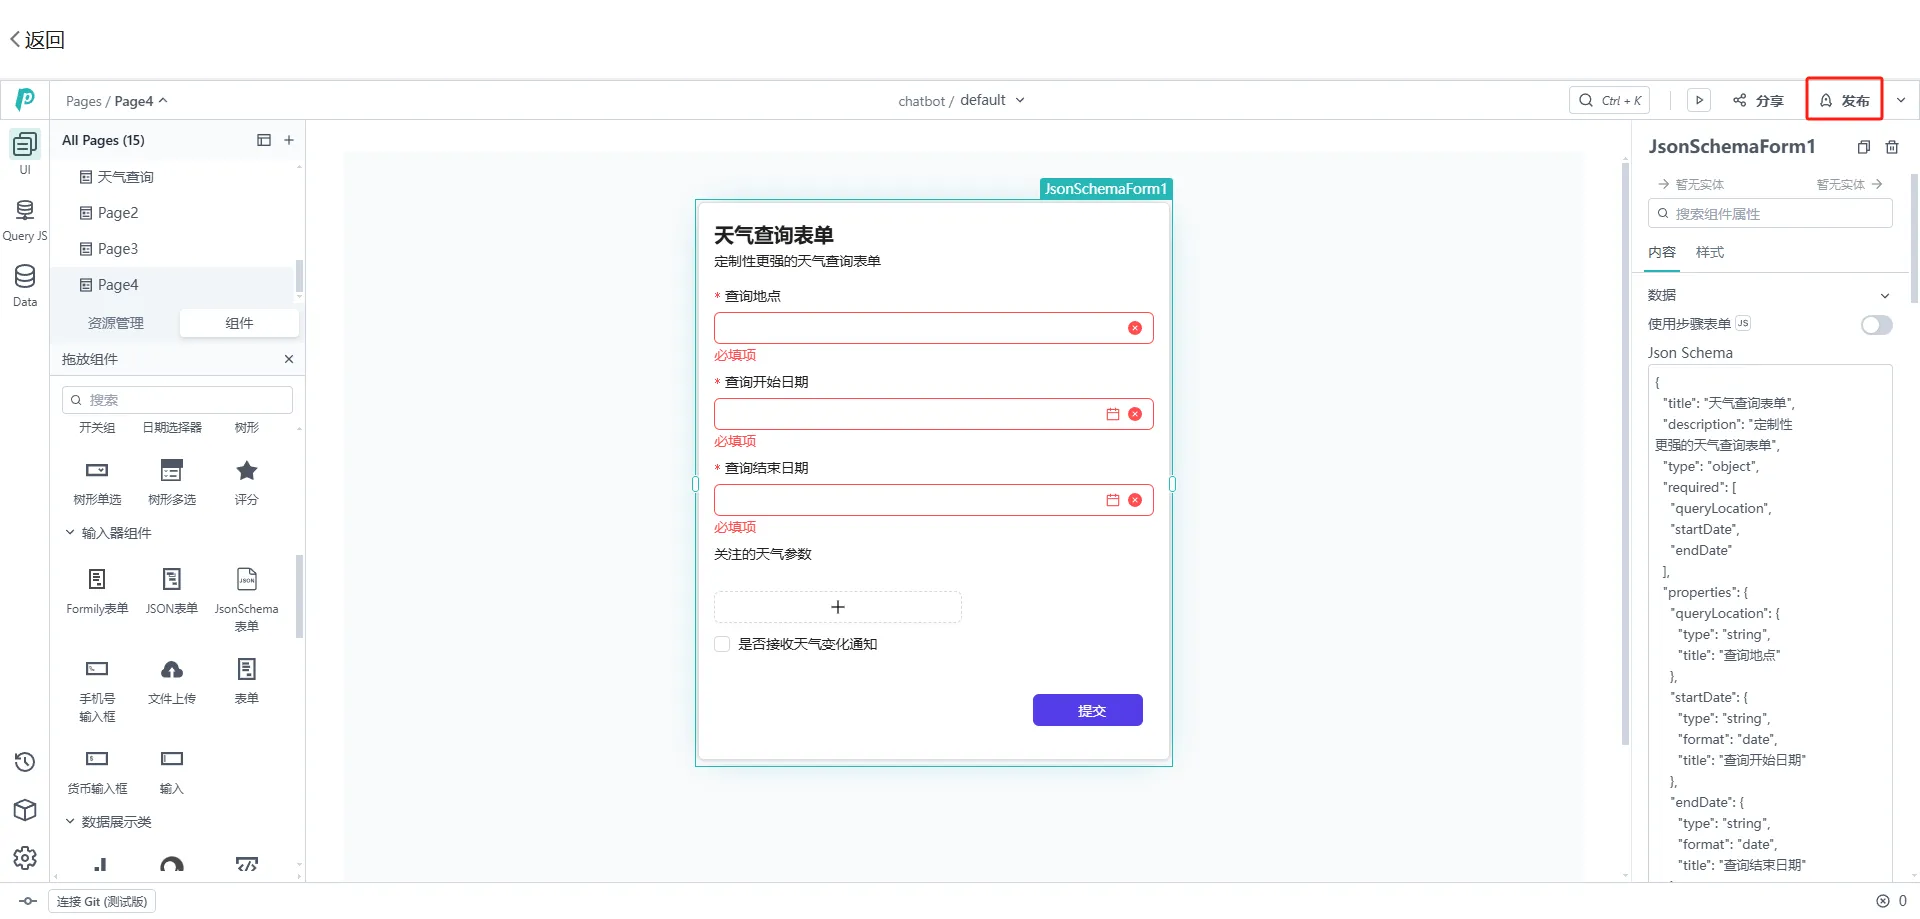Close the drag-and-drop components panel
Viewport: 1920px width, 919px height.
pyautogui.click(x=289, y=359)
